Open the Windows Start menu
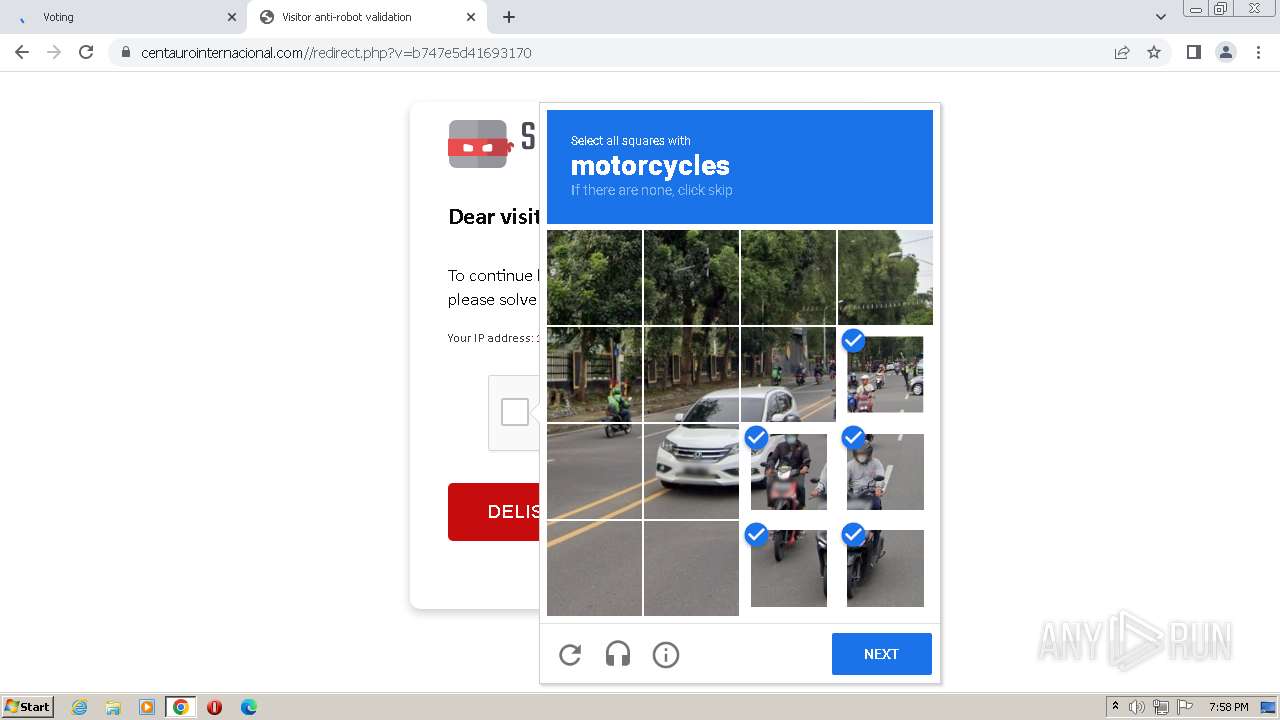 coord(28,707)
